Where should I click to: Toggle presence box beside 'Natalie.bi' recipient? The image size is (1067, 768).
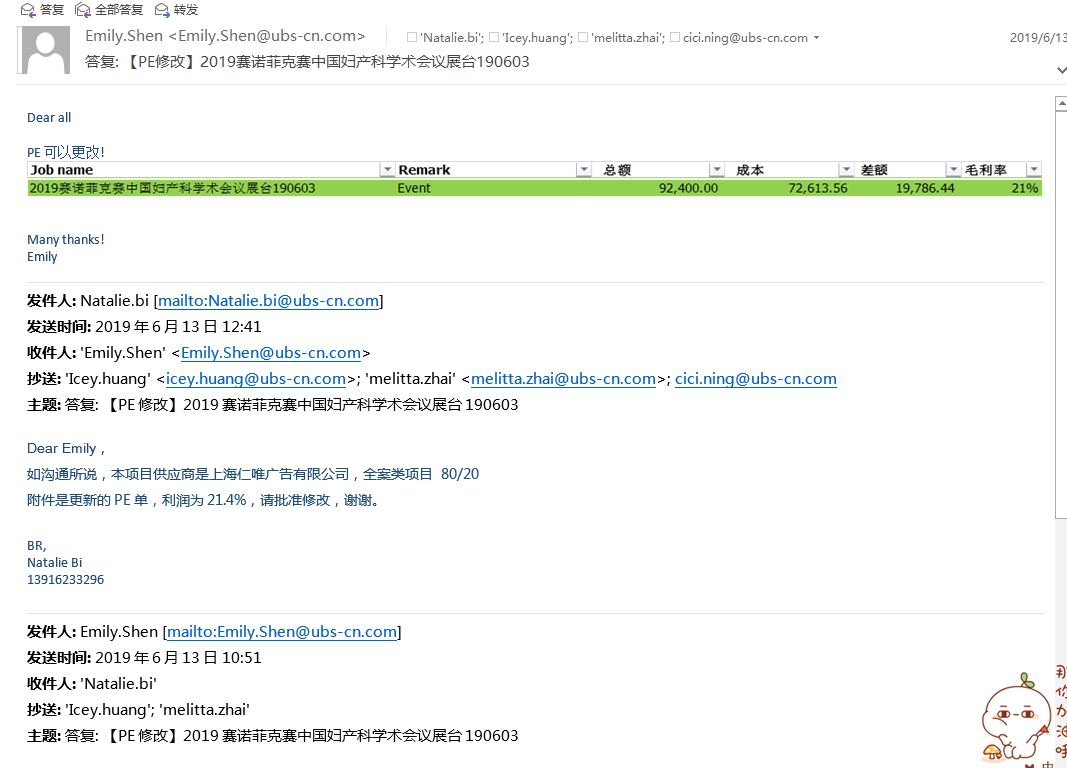(x=412, y=38)
